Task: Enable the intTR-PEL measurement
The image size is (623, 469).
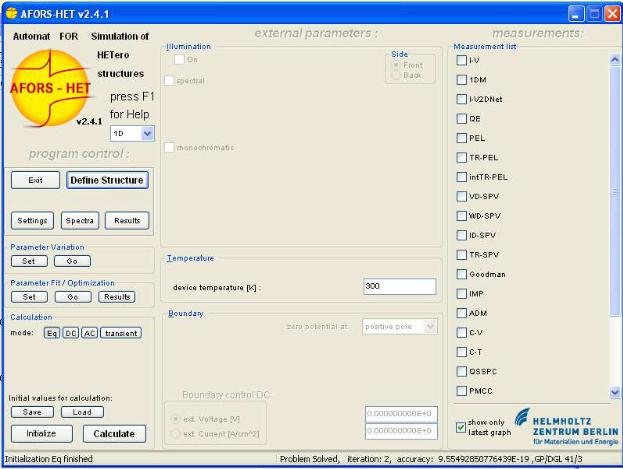Action: [461, 177]
